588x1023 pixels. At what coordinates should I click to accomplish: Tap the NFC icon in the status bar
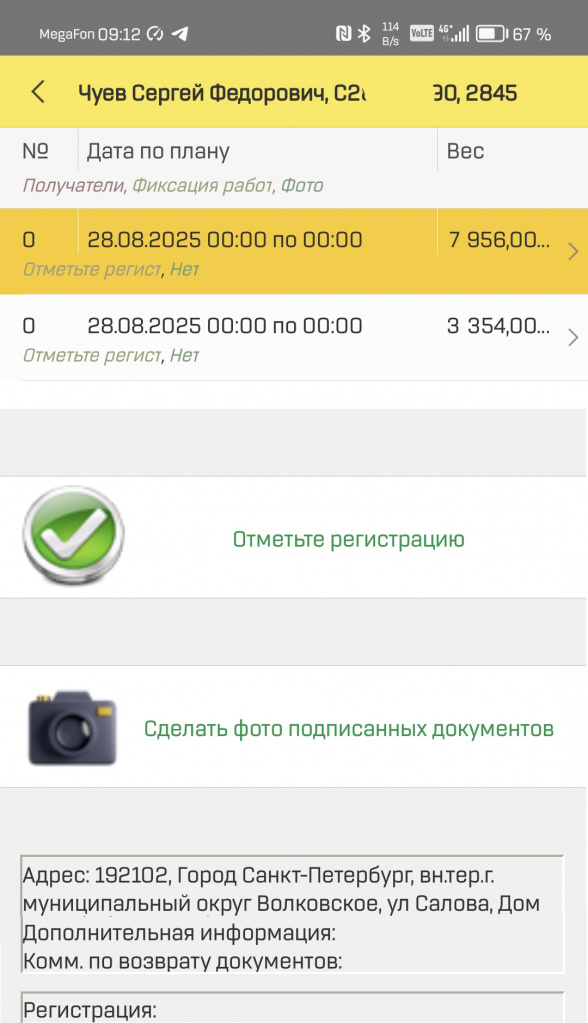click(343, 34)
